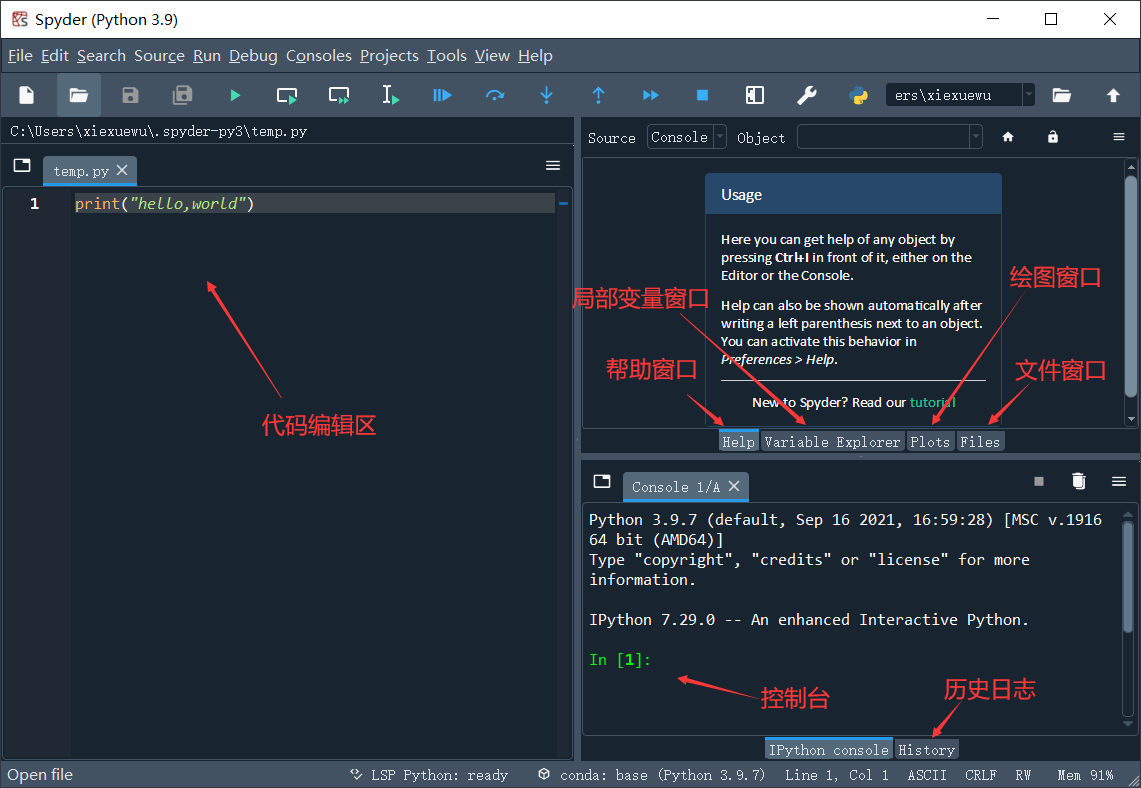1141x788 pixels.
Task: Toggle the Help pane lock icon
Action: click(x=1053, y=137)
